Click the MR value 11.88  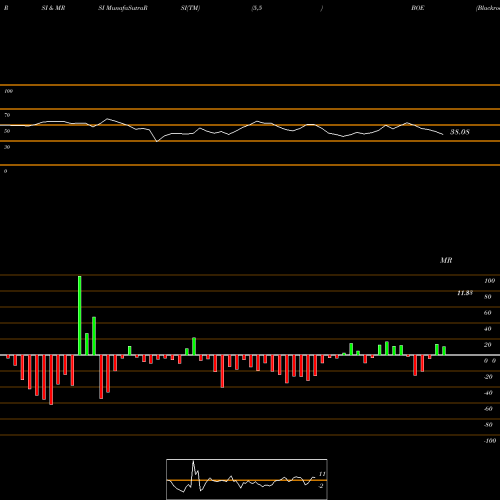tap(465, 293)
